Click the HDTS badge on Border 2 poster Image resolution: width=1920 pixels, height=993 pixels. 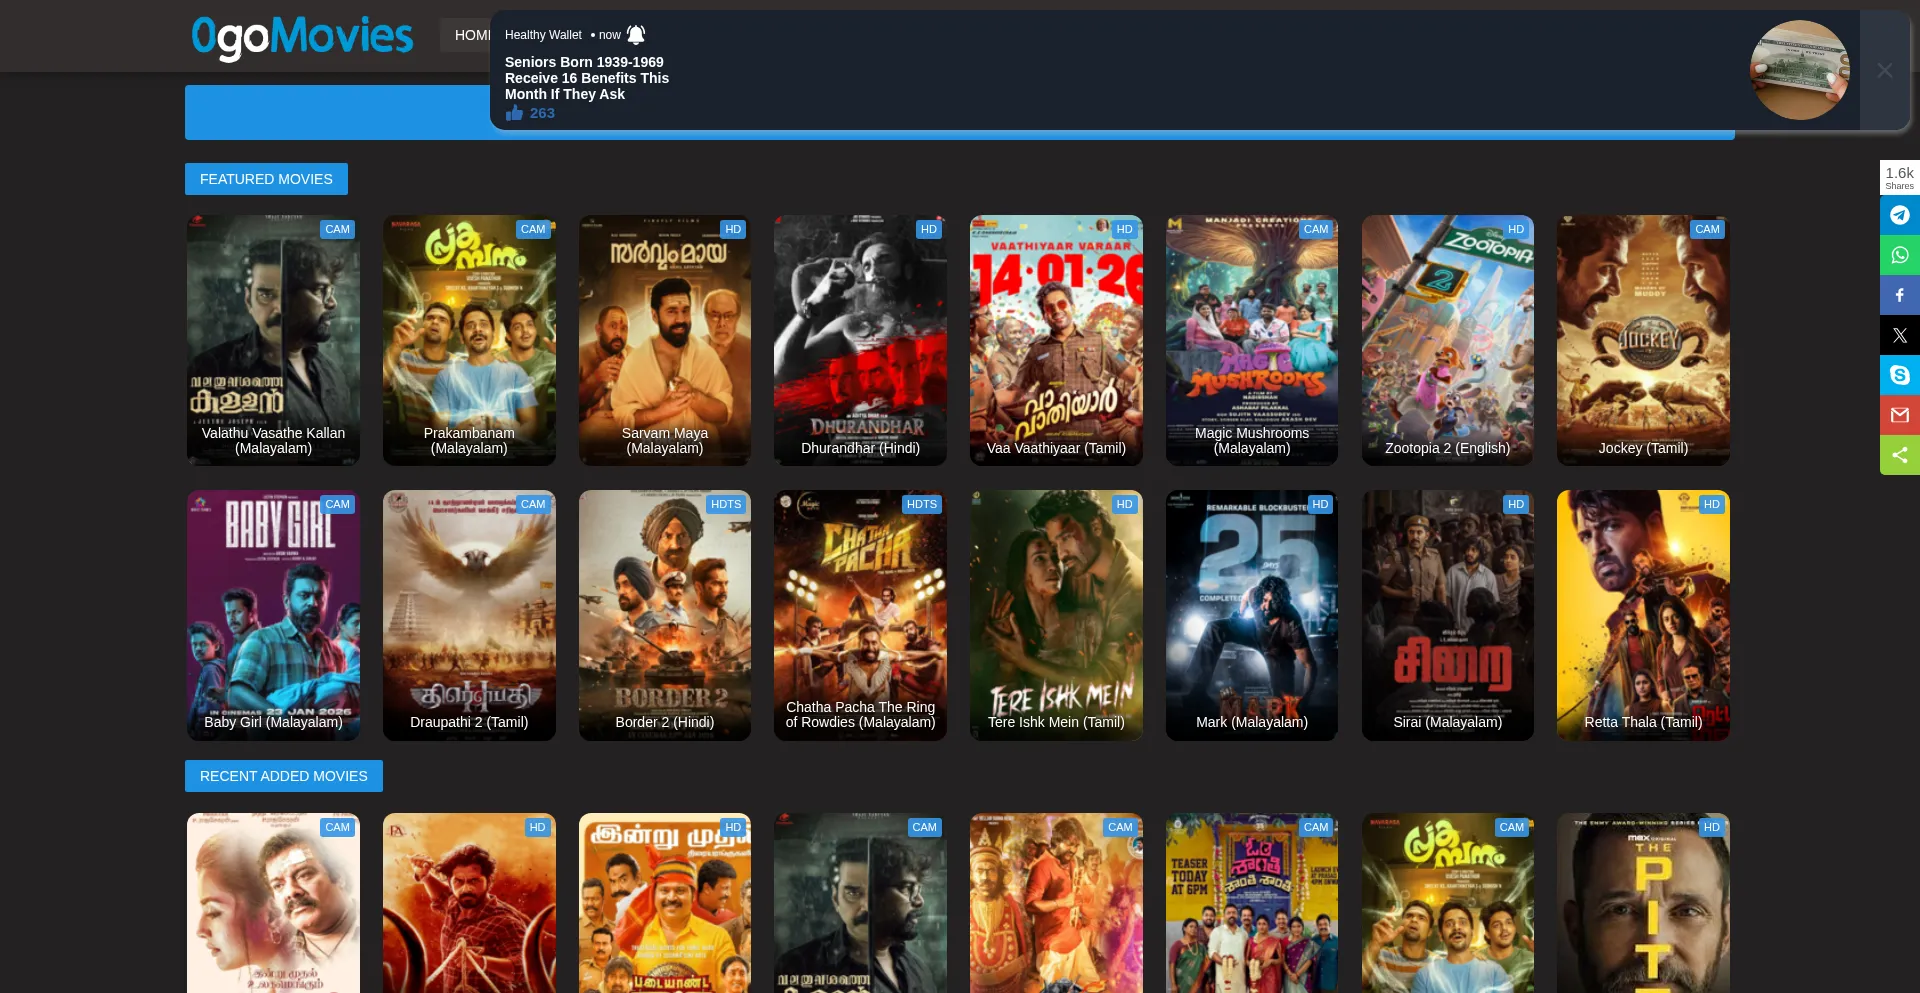click(726, 504)
